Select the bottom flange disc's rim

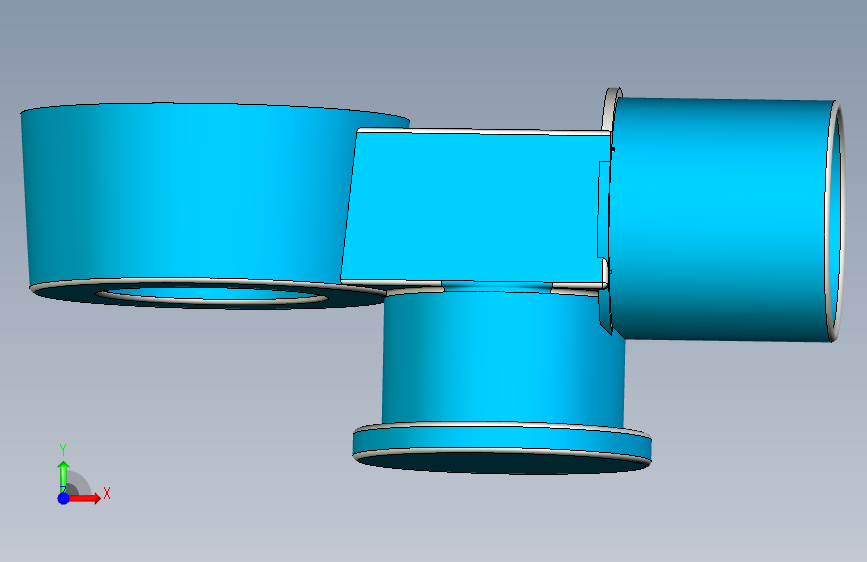(502, 441)
